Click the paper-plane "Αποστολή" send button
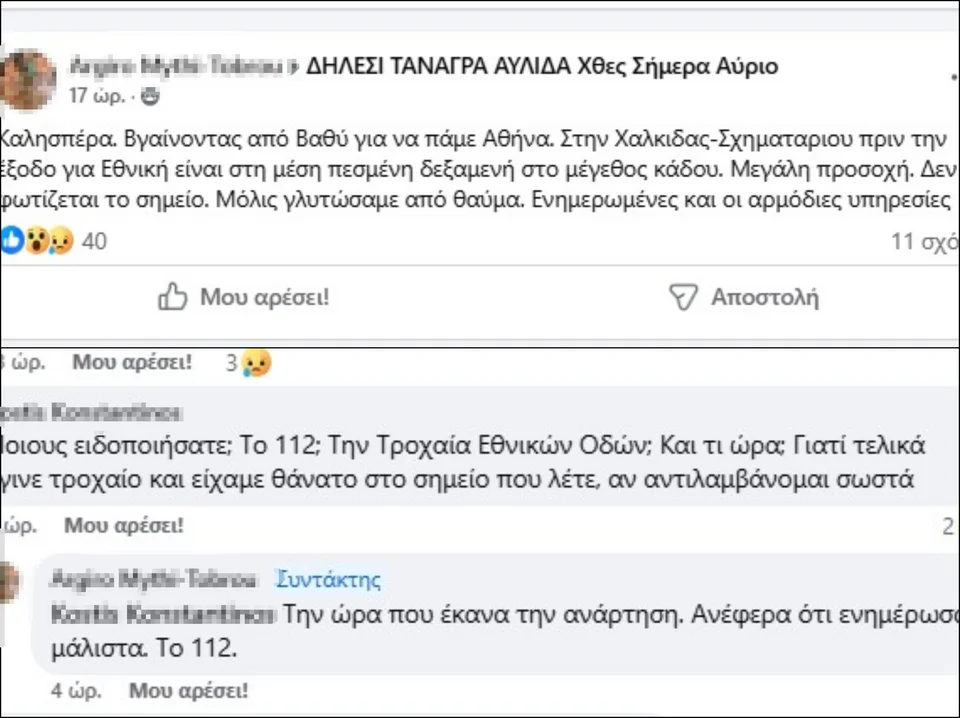The width and height of the screenshot is (960, 718). click(x=743, y=297)
